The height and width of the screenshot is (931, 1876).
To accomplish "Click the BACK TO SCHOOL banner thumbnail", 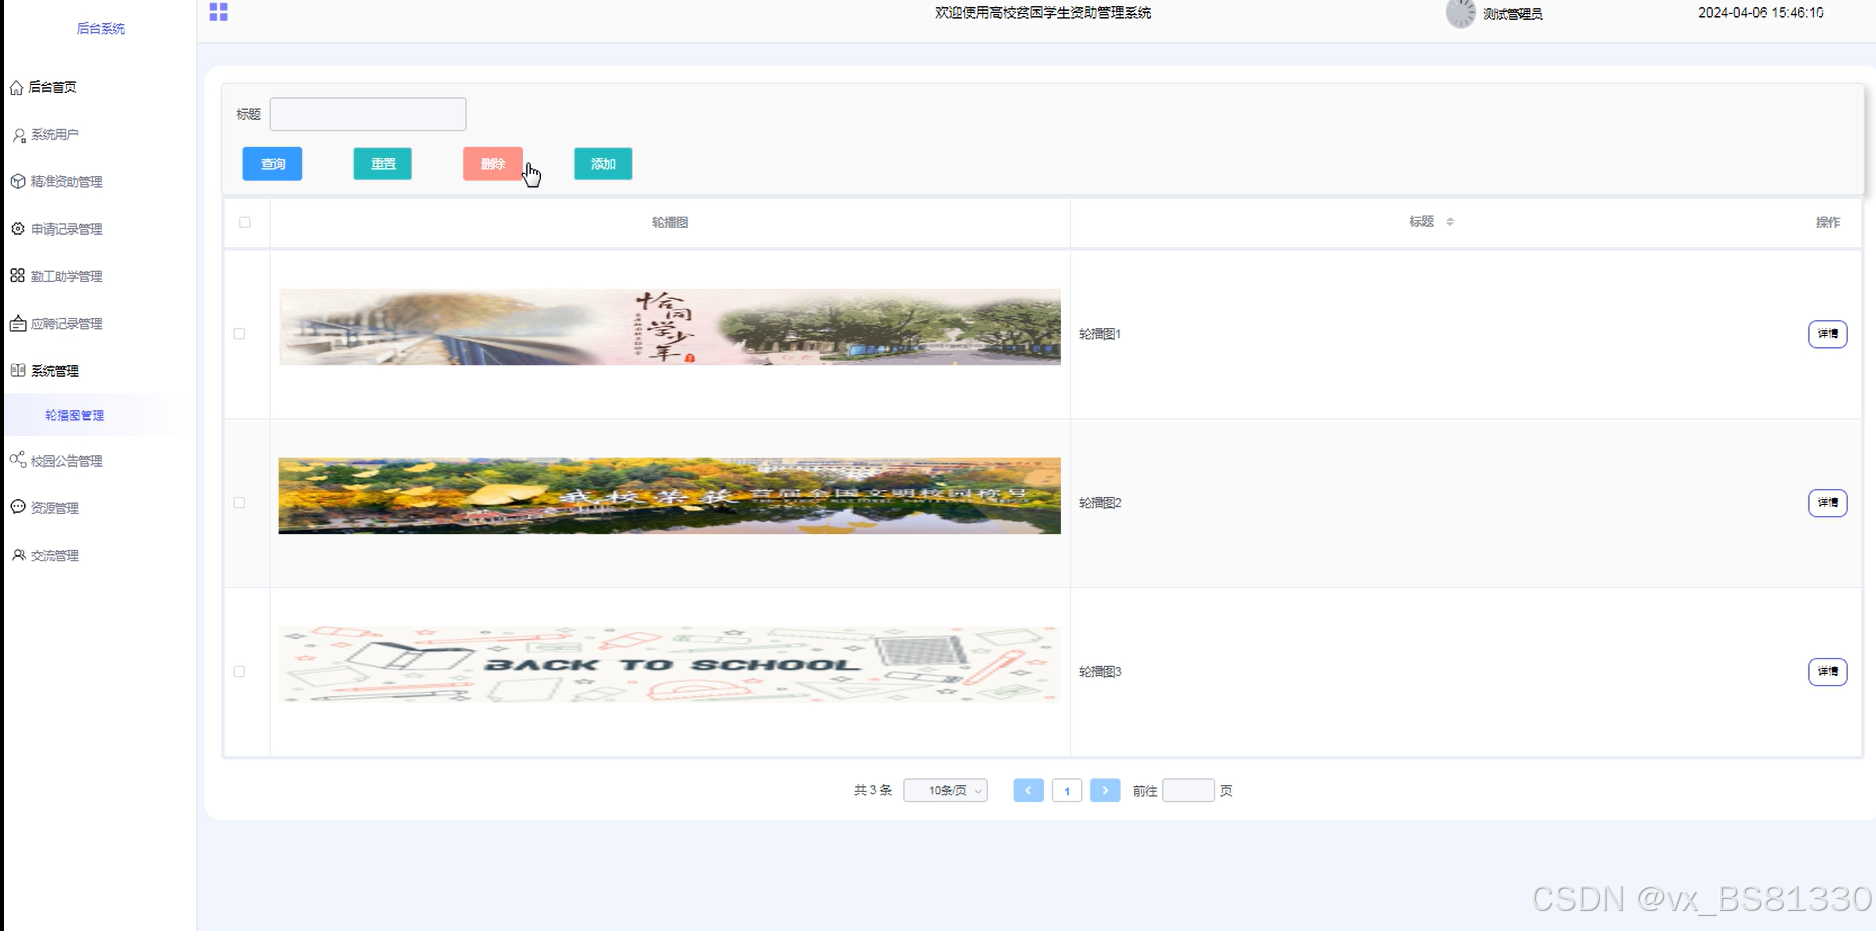I will [x=670, y=665].
